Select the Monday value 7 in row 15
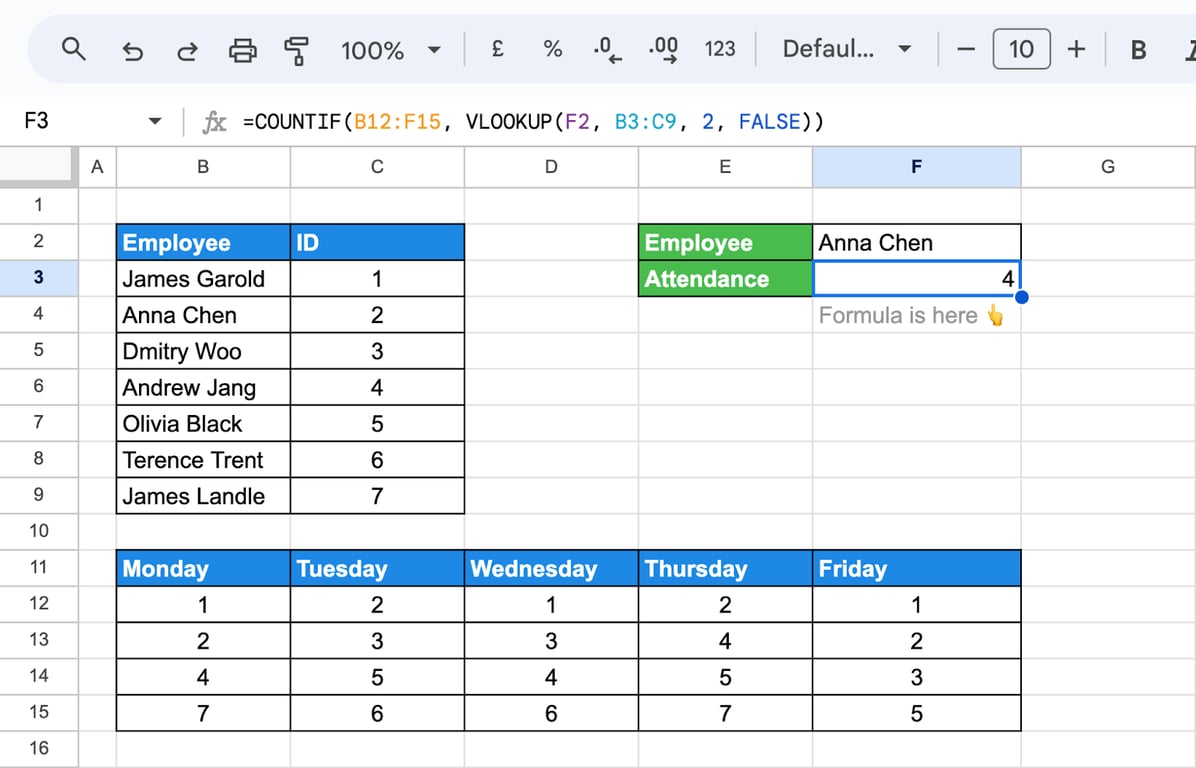The height and width of the screenshot is (768, 1196). point(203,713)
